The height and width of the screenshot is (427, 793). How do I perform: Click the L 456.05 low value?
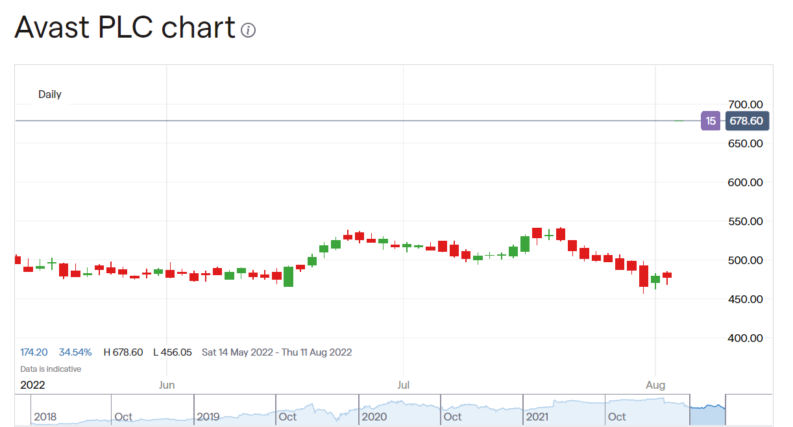pyautogui.click(x=172, y=353)
